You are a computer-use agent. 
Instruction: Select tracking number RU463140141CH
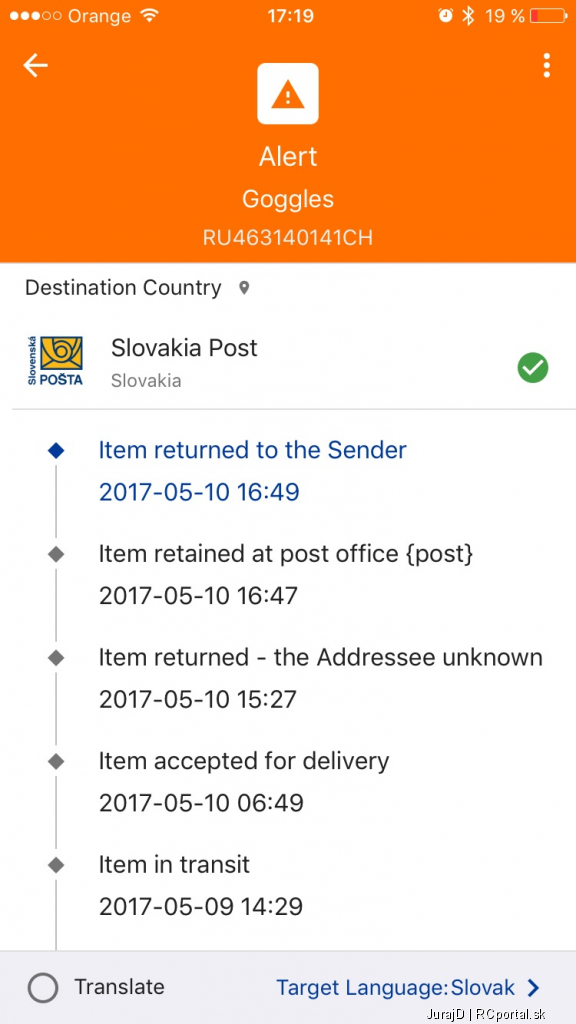pyautogui.click(x=288, y=237)
